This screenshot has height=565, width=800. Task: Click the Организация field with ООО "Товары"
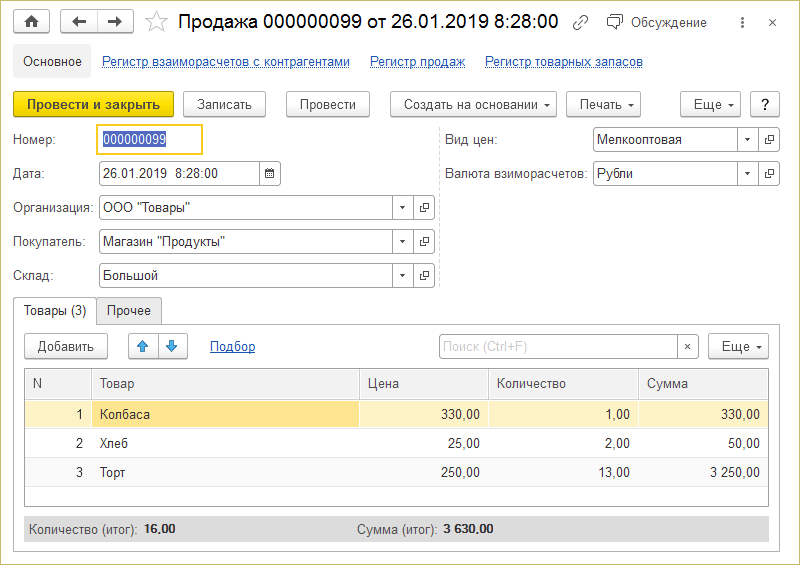click(246, 208)
